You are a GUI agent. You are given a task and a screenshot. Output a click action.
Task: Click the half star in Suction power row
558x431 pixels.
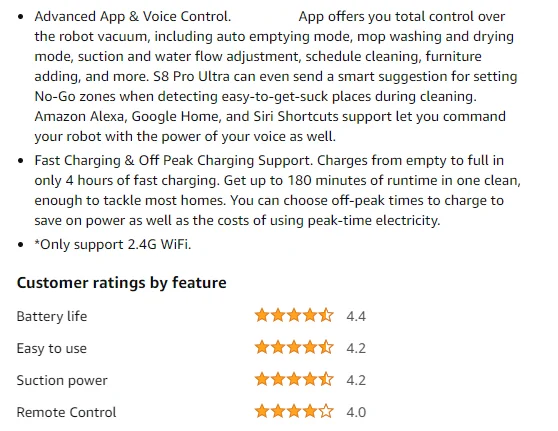(326, 379)
